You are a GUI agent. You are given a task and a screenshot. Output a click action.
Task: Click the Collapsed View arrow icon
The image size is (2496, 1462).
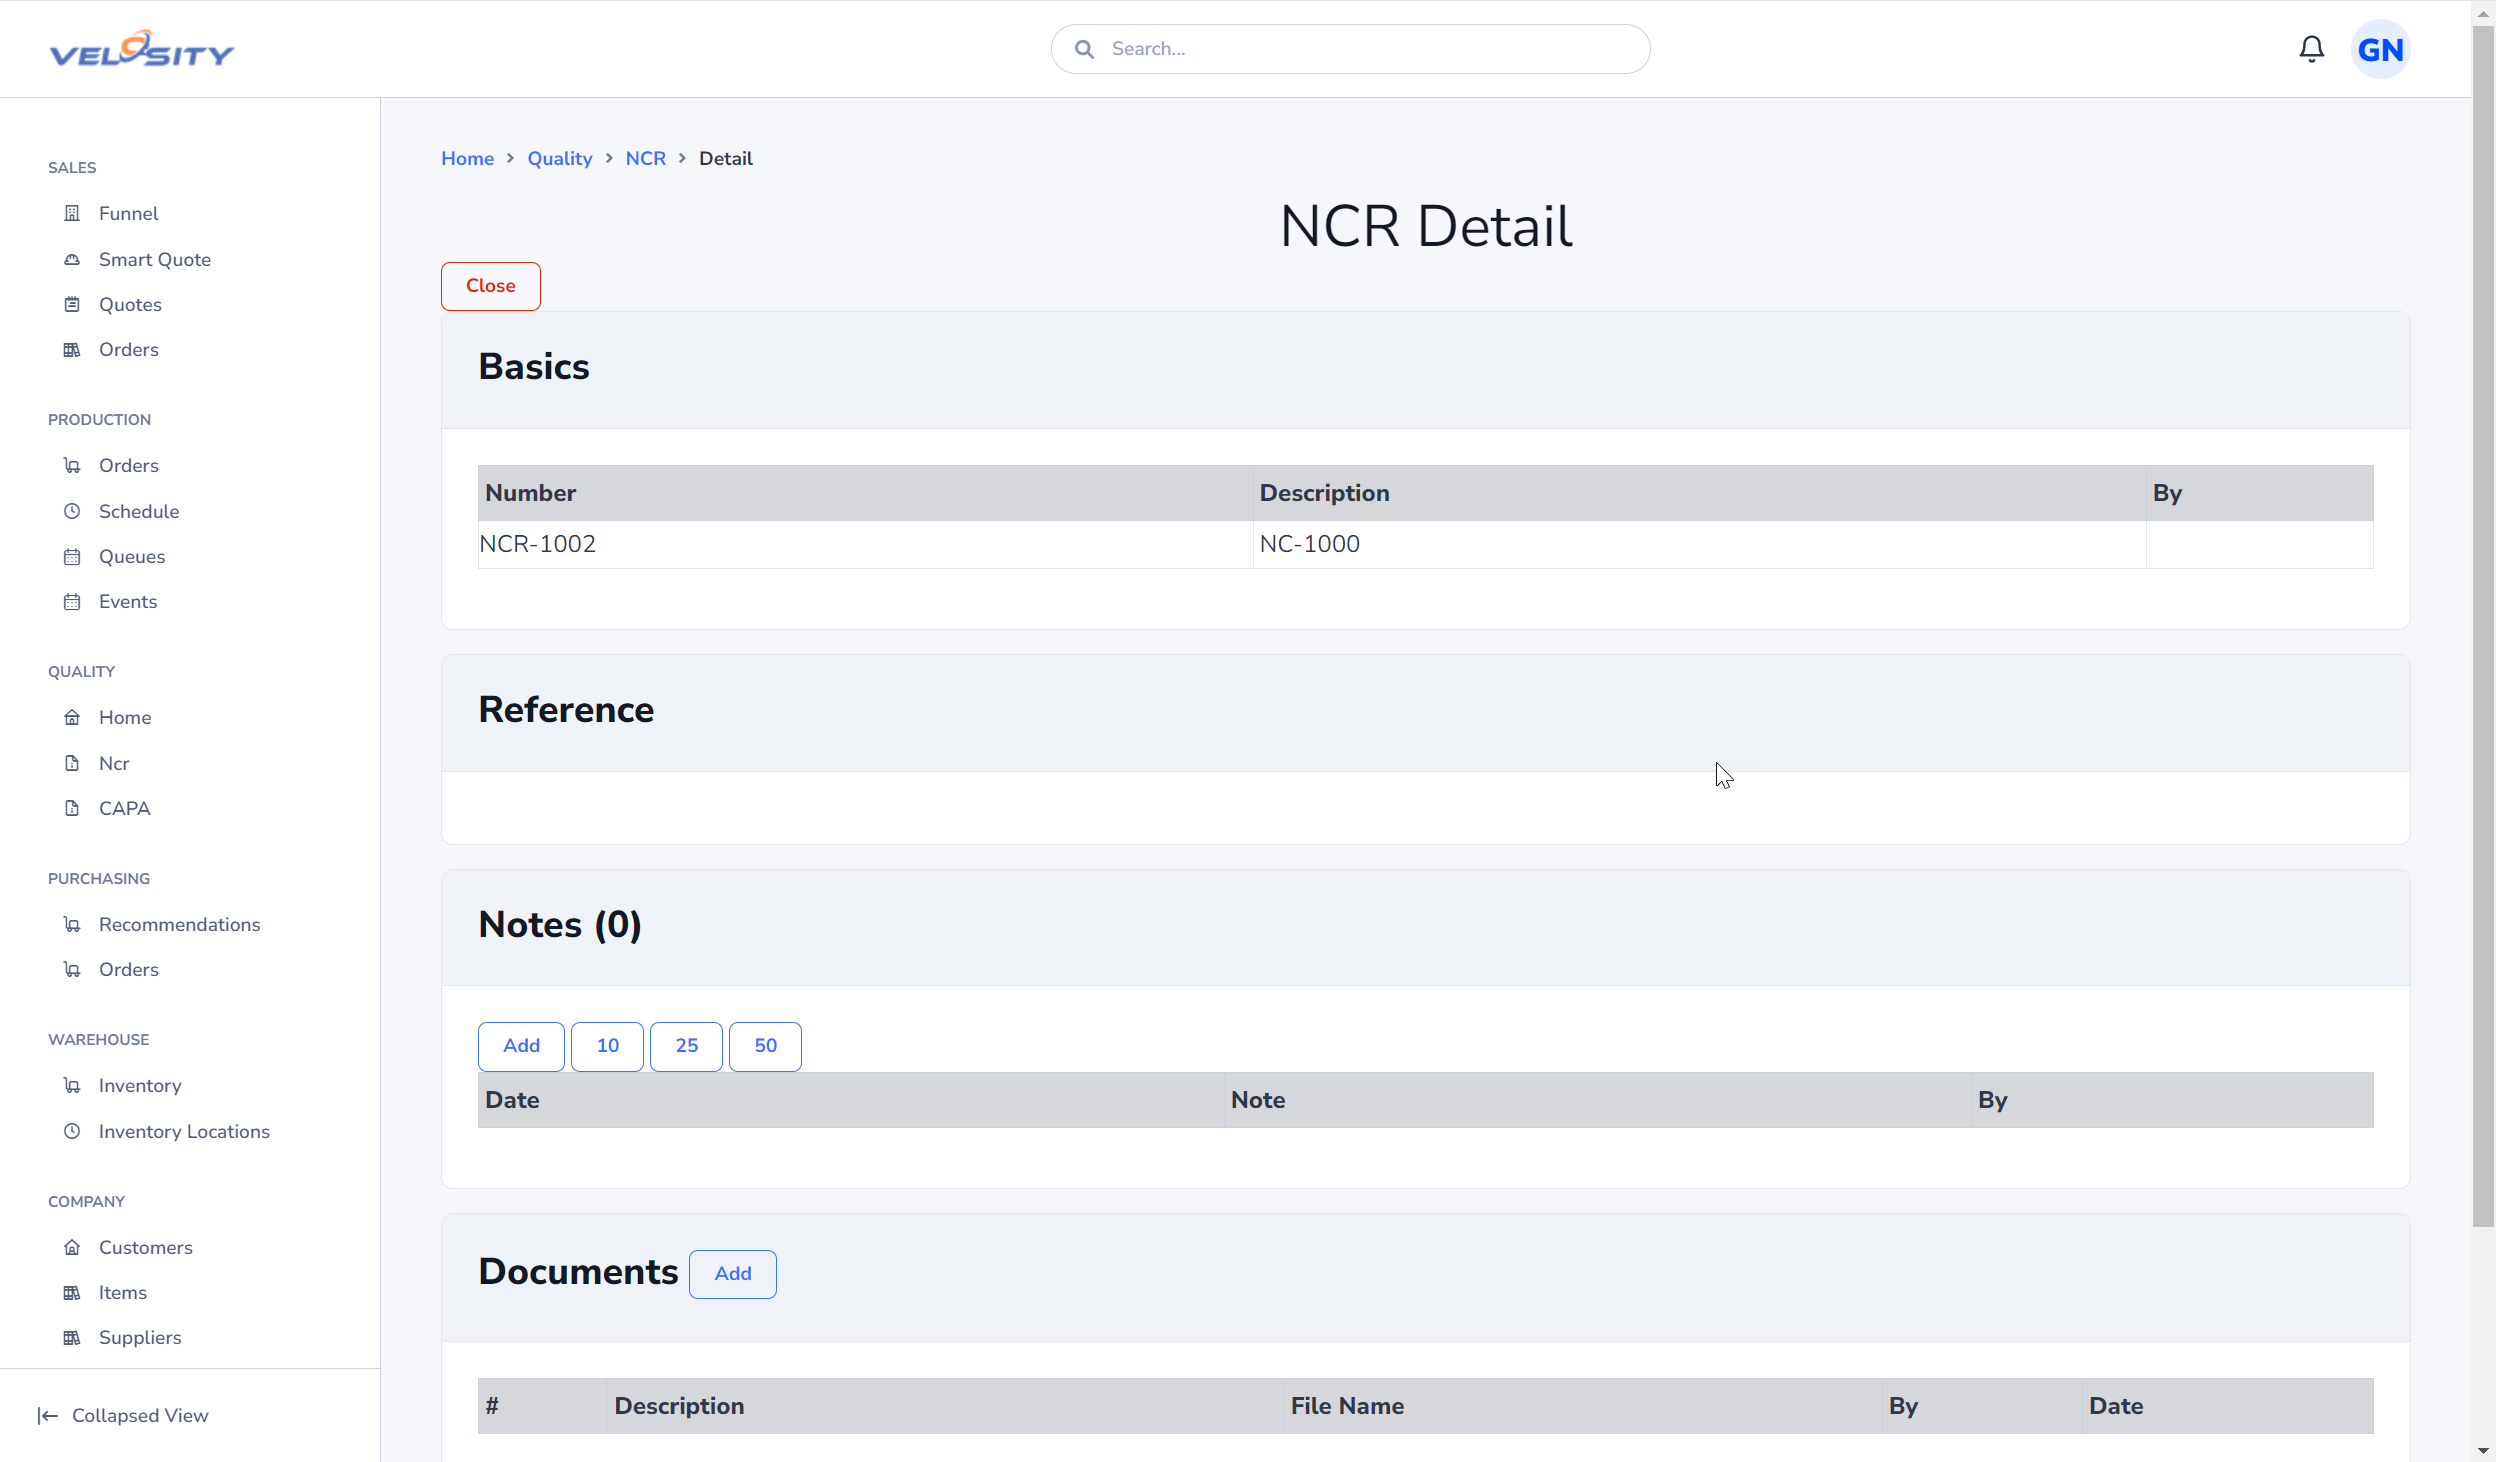(x=47, y=1415)
